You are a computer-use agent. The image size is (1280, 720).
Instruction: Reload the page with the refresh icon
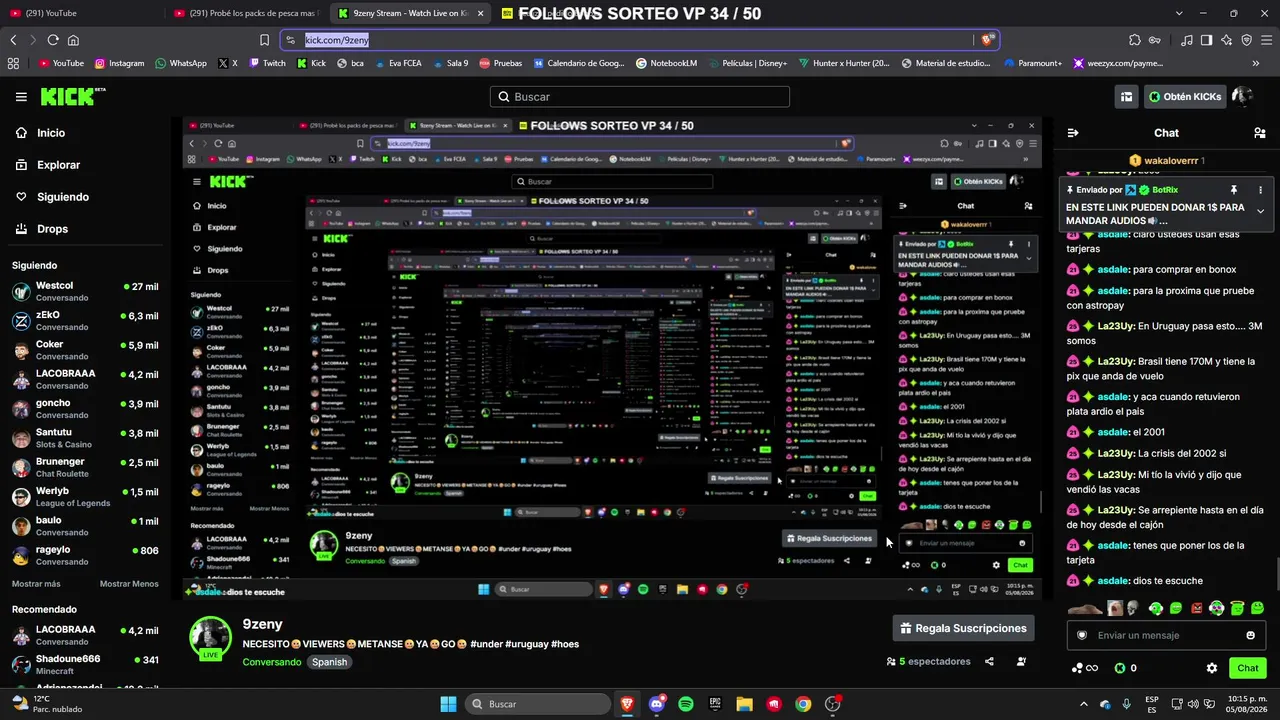click(x=53, y=40)
